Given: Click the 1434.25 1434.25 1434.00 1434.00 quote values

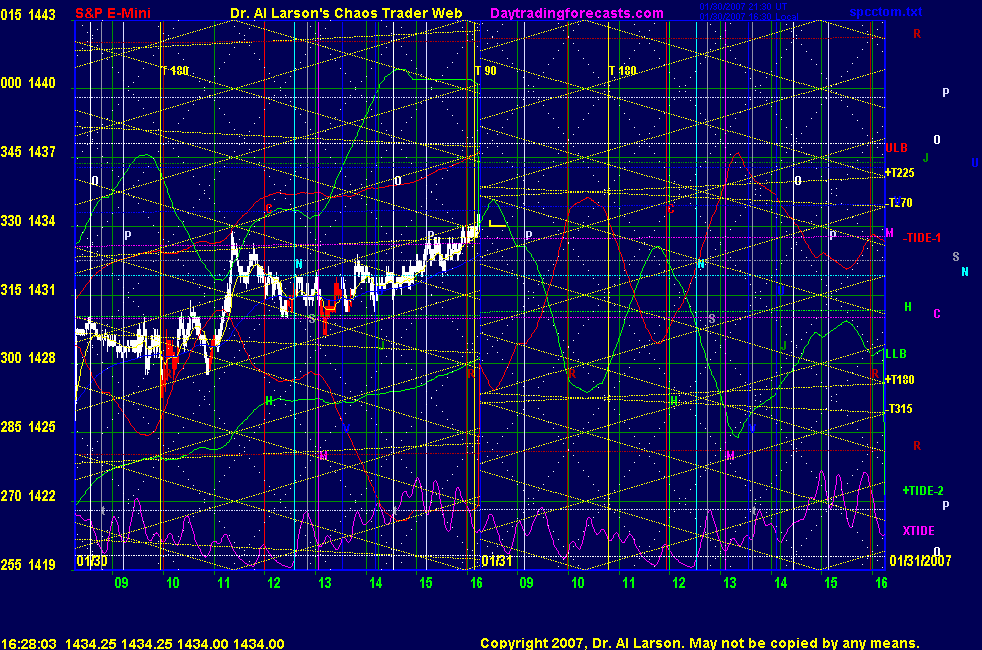Looking at the screenshot, I should 175,644.
